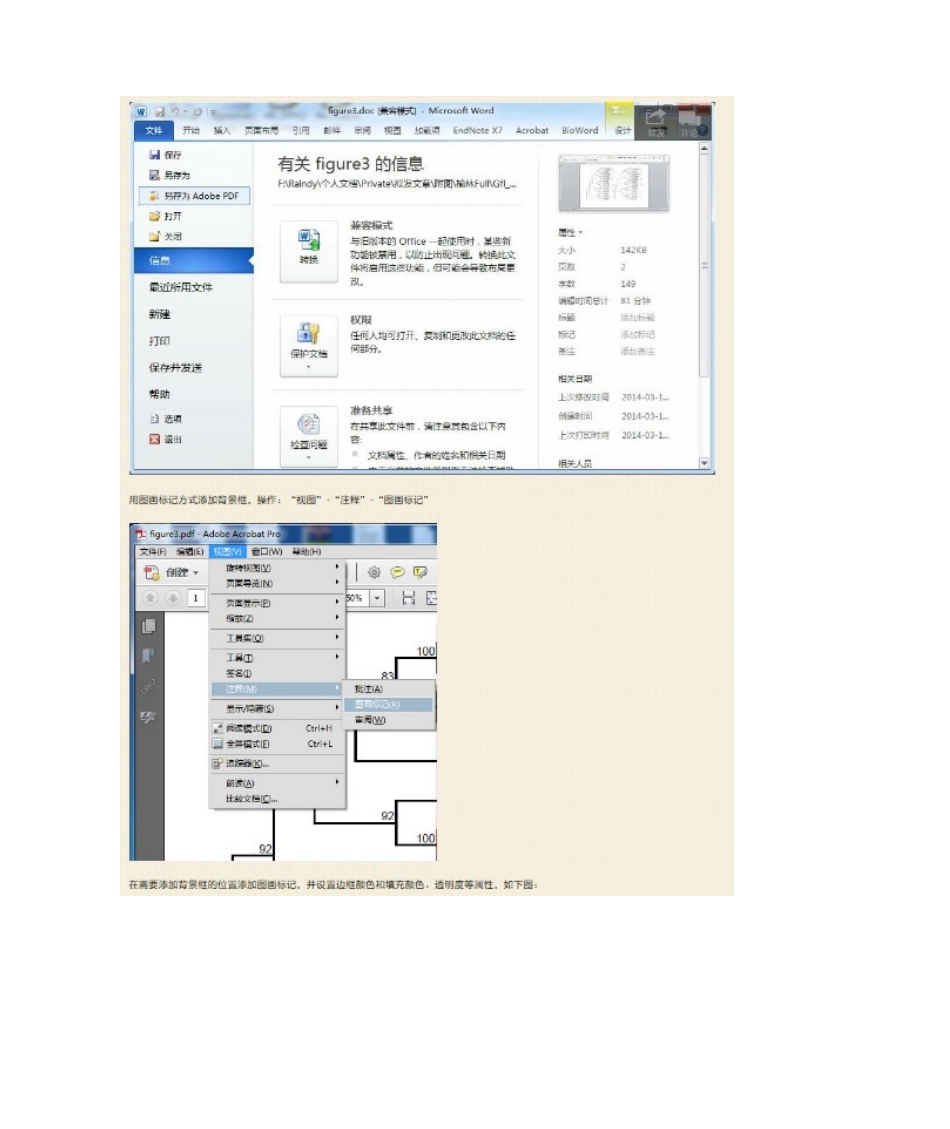Viewport: 950px width, 1129px height.
Task: Click the previous page up-arrow button
Action: (x=150, y=598)
